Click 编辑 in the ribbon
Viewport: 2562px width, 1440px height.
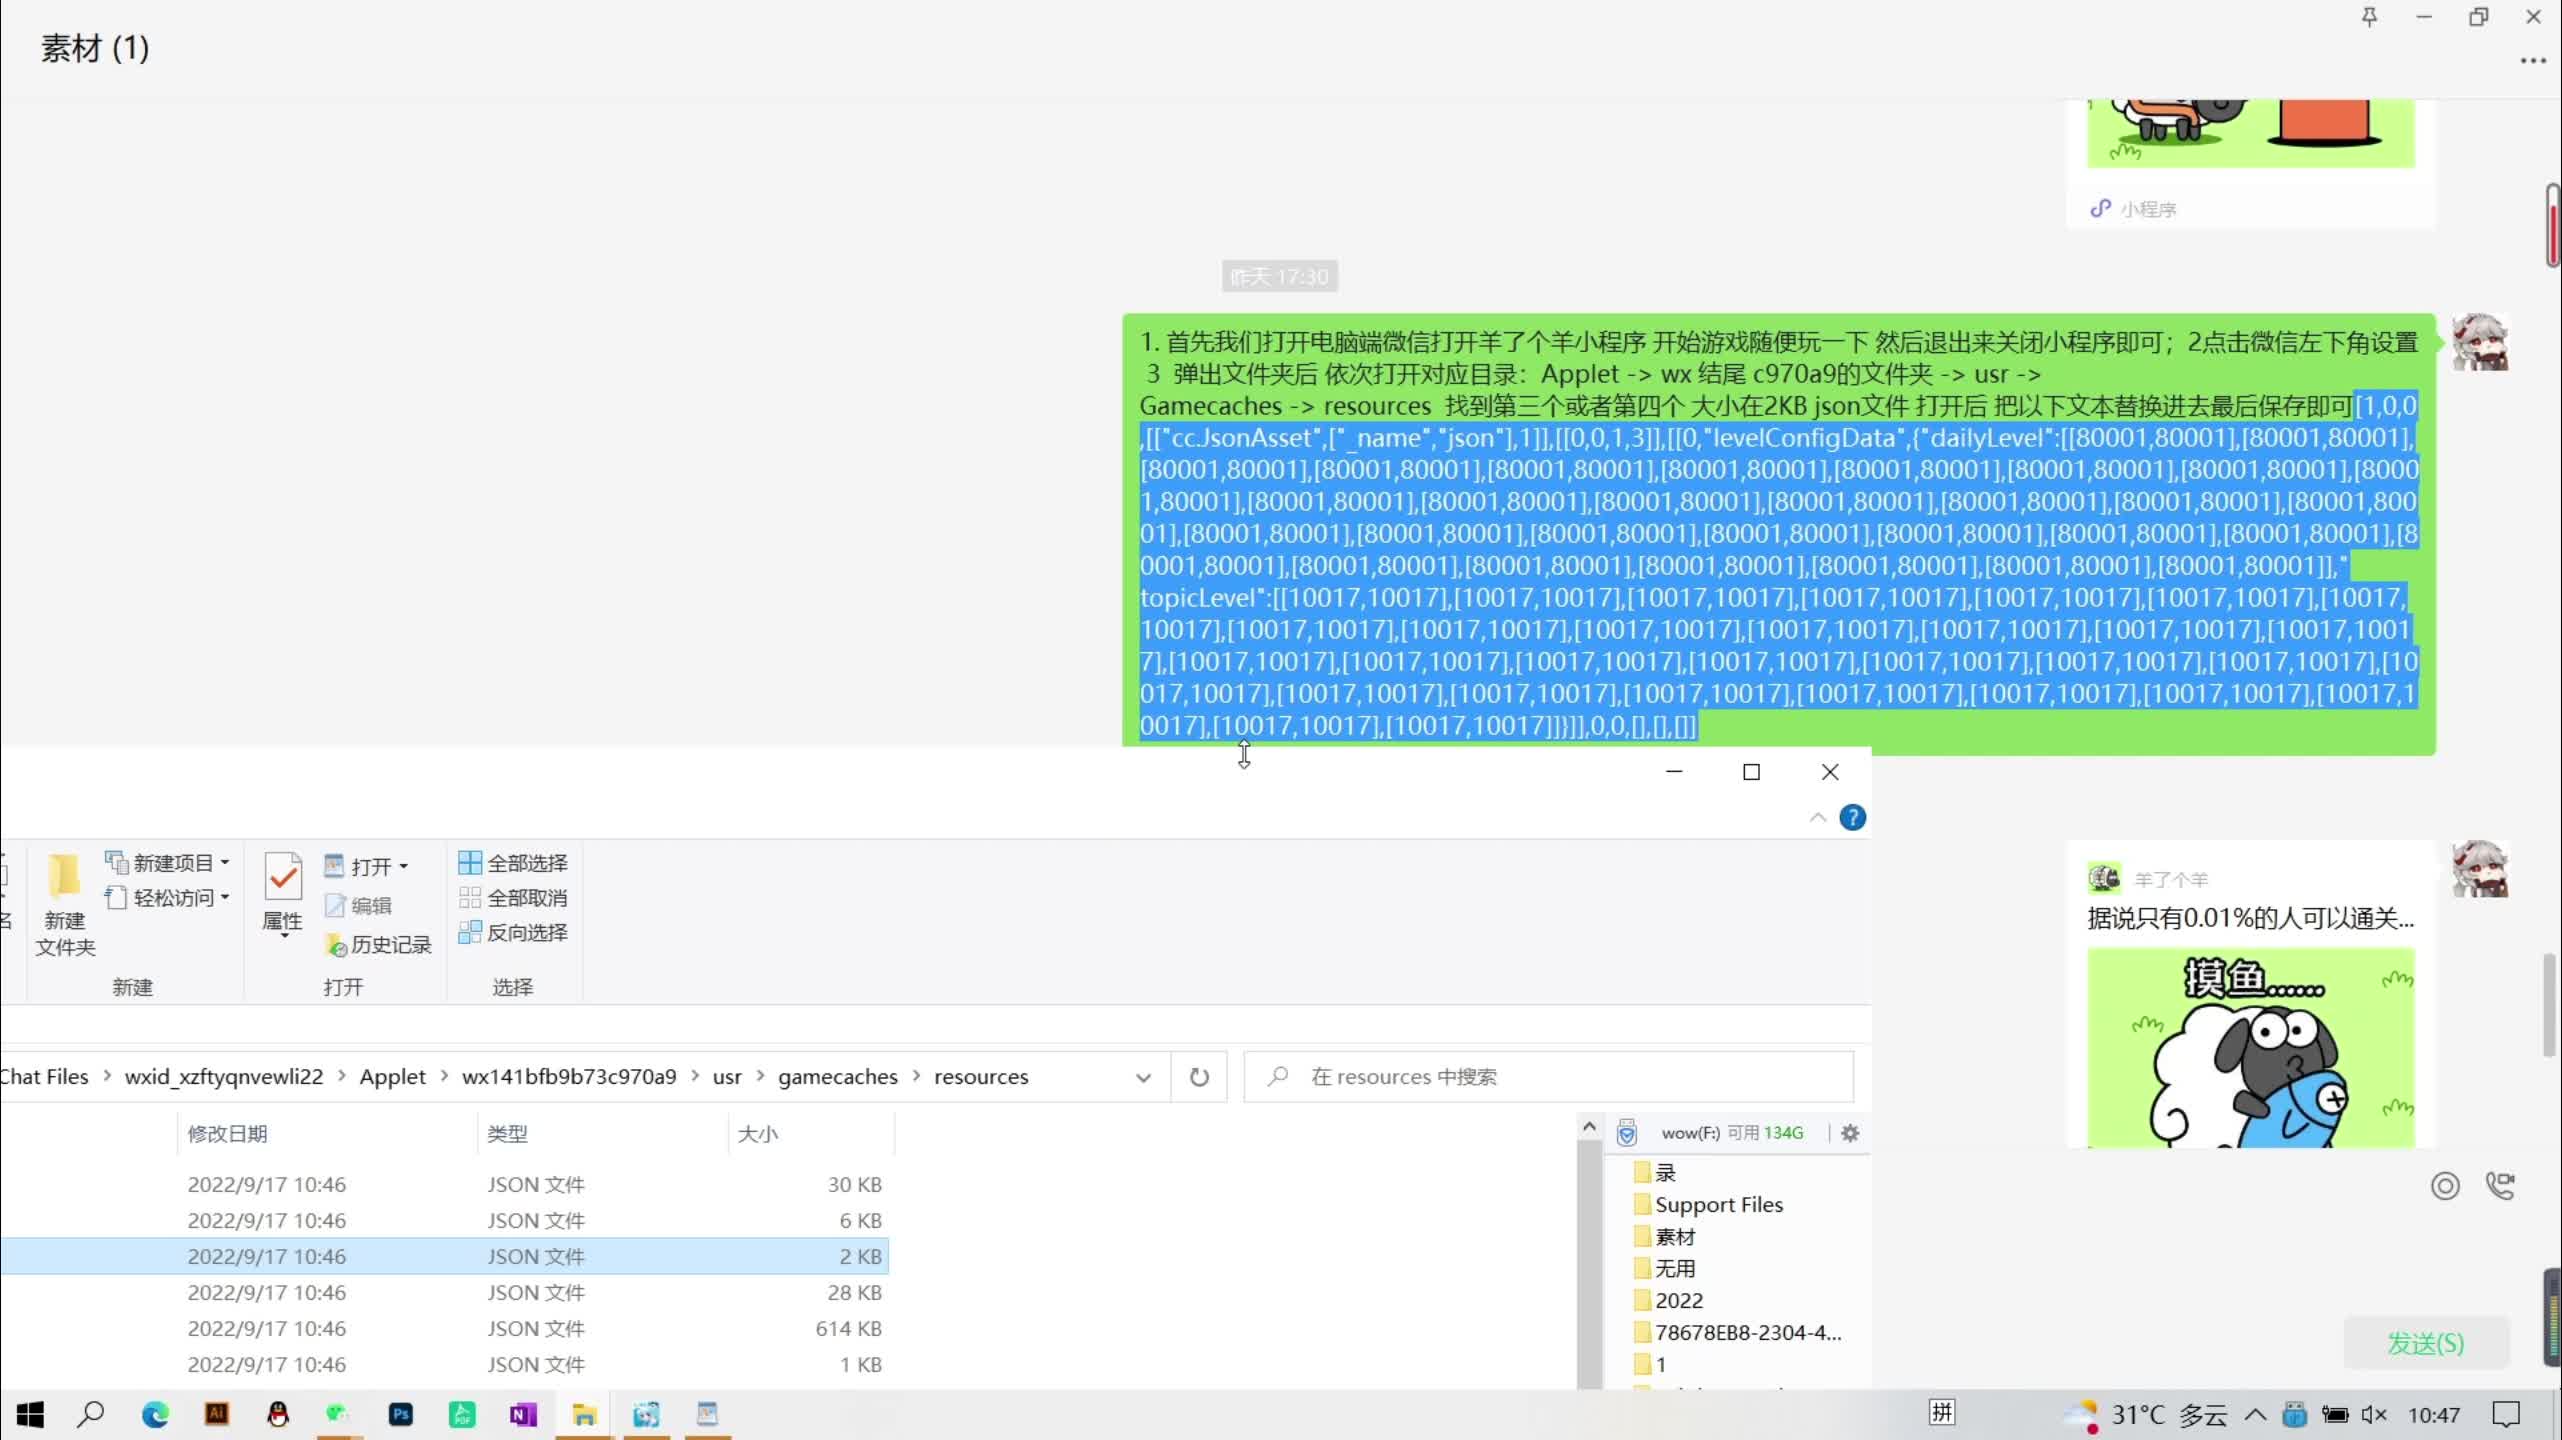pyautogui.click(x=358, y=905)
